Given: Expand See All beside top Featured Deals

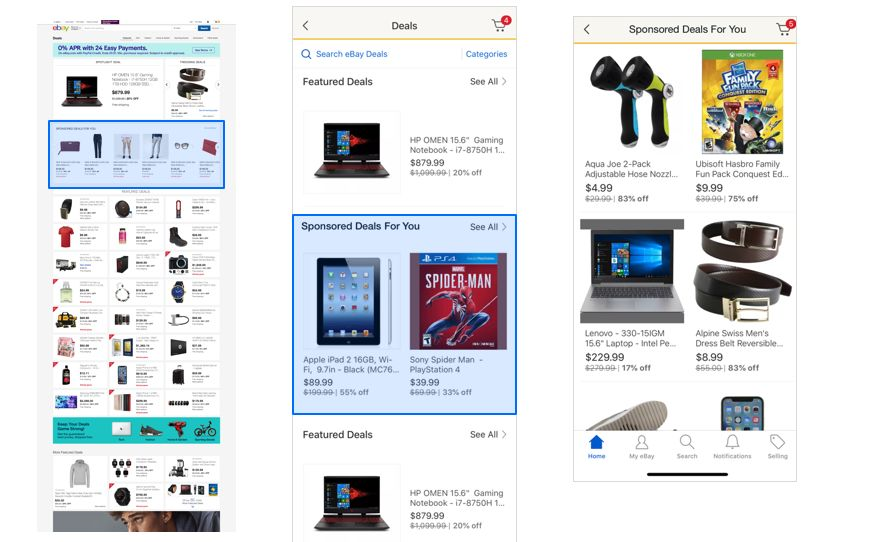Looking at the screenshot, I should (488, 82).
